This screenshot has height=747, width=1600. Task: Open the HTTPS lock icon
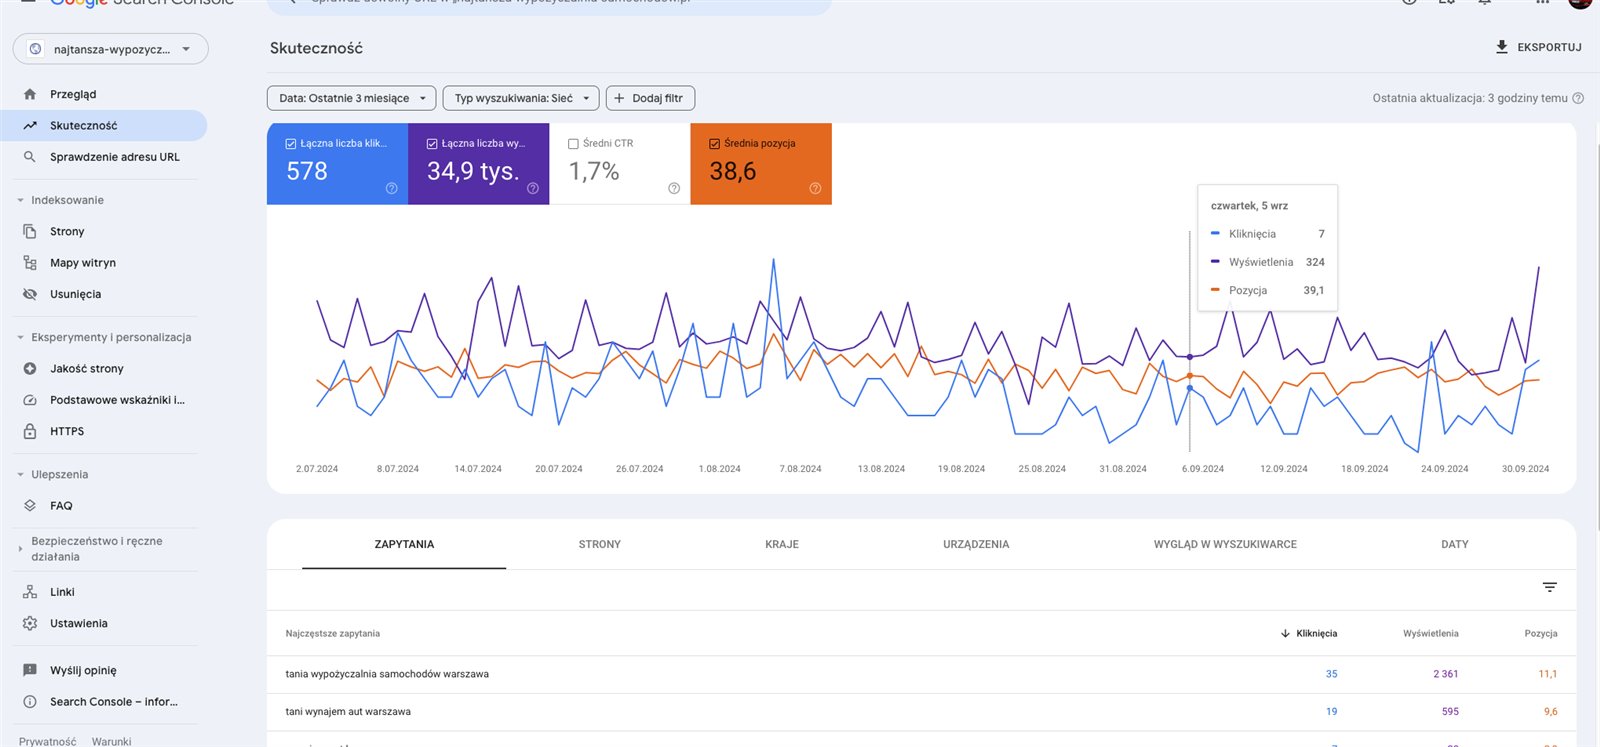click(x=30, y=431)
